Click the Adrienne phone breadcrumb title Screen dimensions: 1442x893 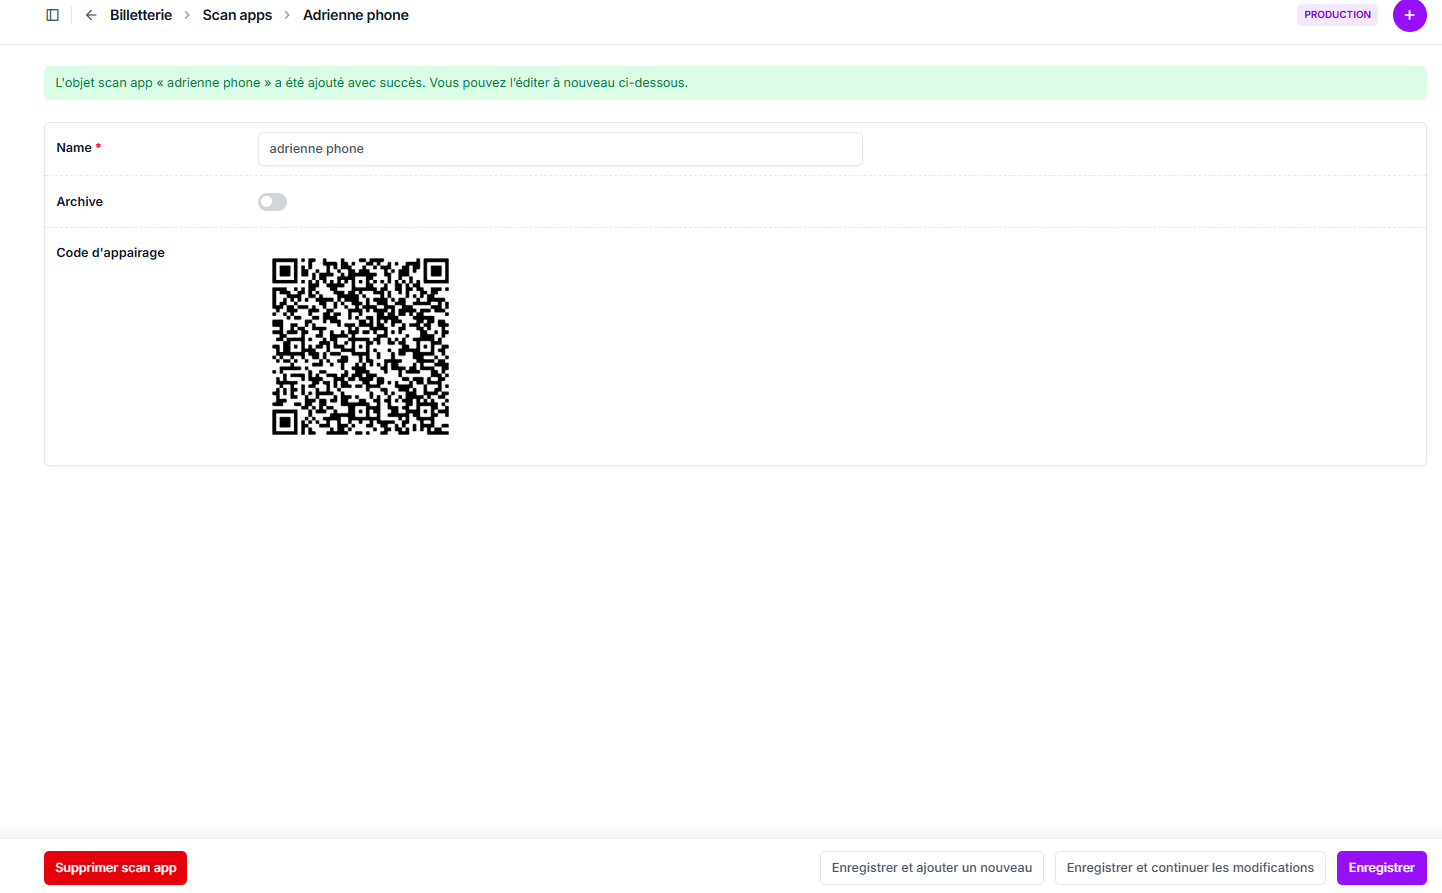(355, 15)
